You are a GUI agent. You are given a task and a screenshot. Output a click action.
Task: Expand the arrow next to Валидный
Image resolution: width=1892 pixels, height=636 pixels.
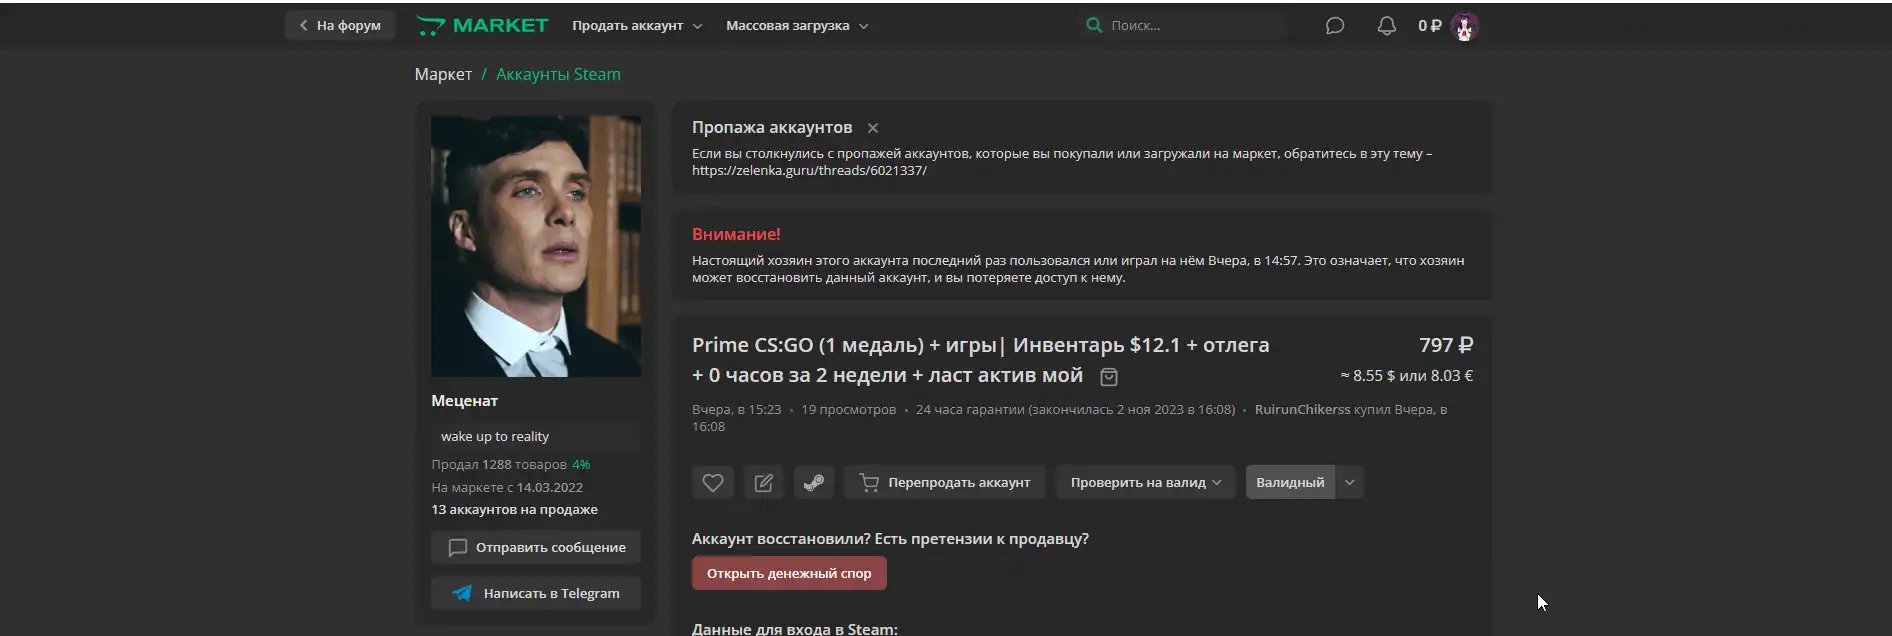pos(1349,483)
